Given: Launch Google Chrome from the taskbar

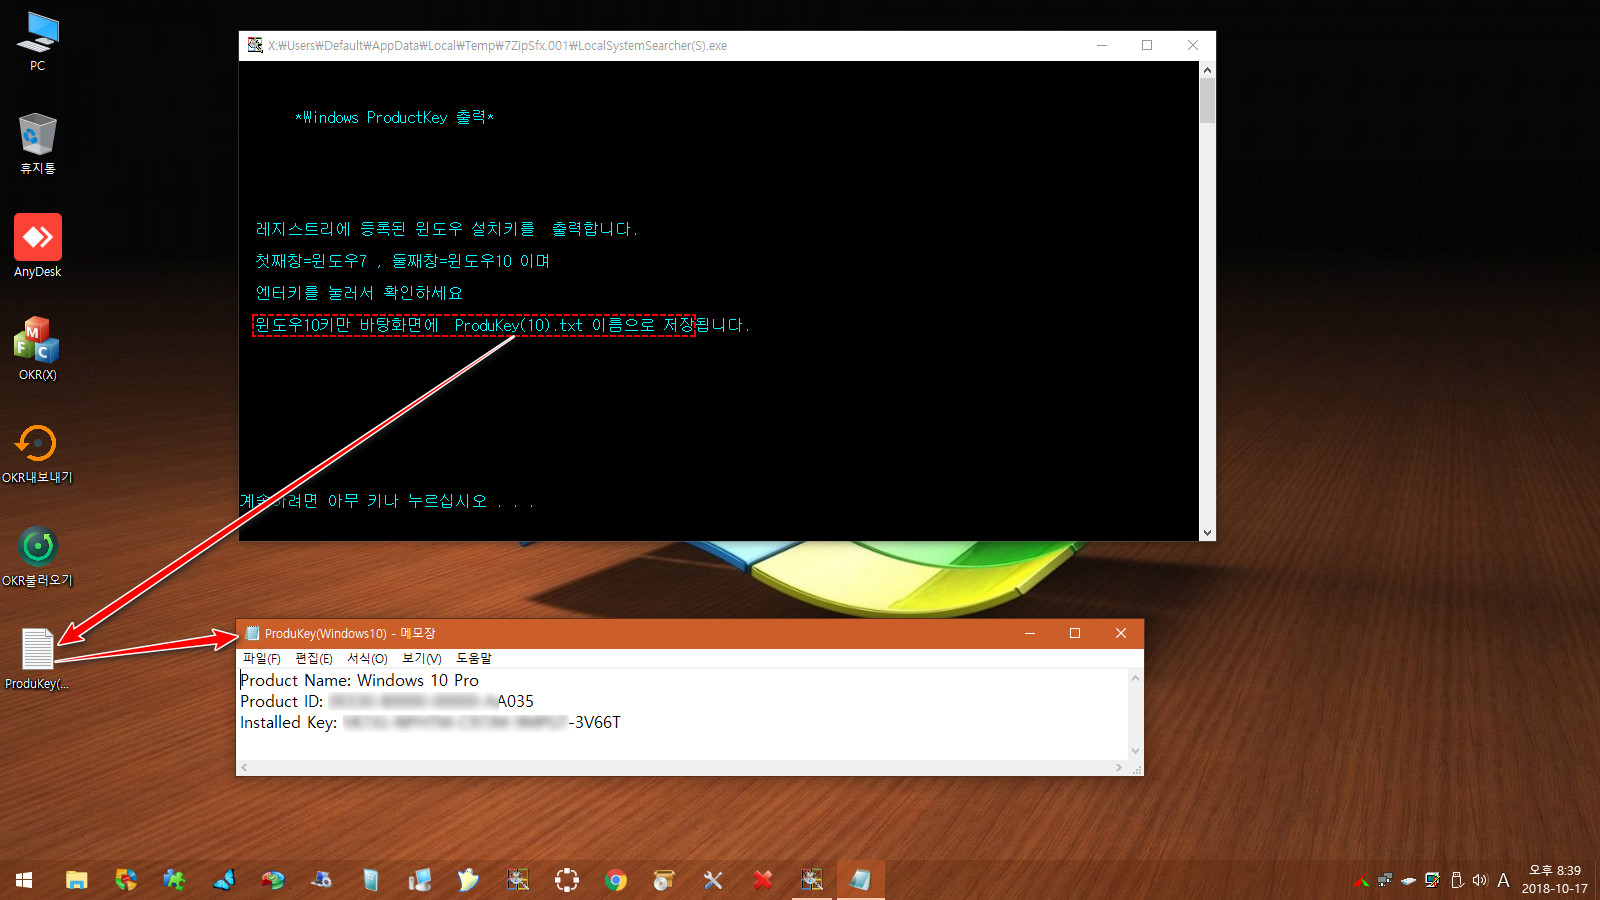Looking at the screenshot, I should tap(616, 880).
